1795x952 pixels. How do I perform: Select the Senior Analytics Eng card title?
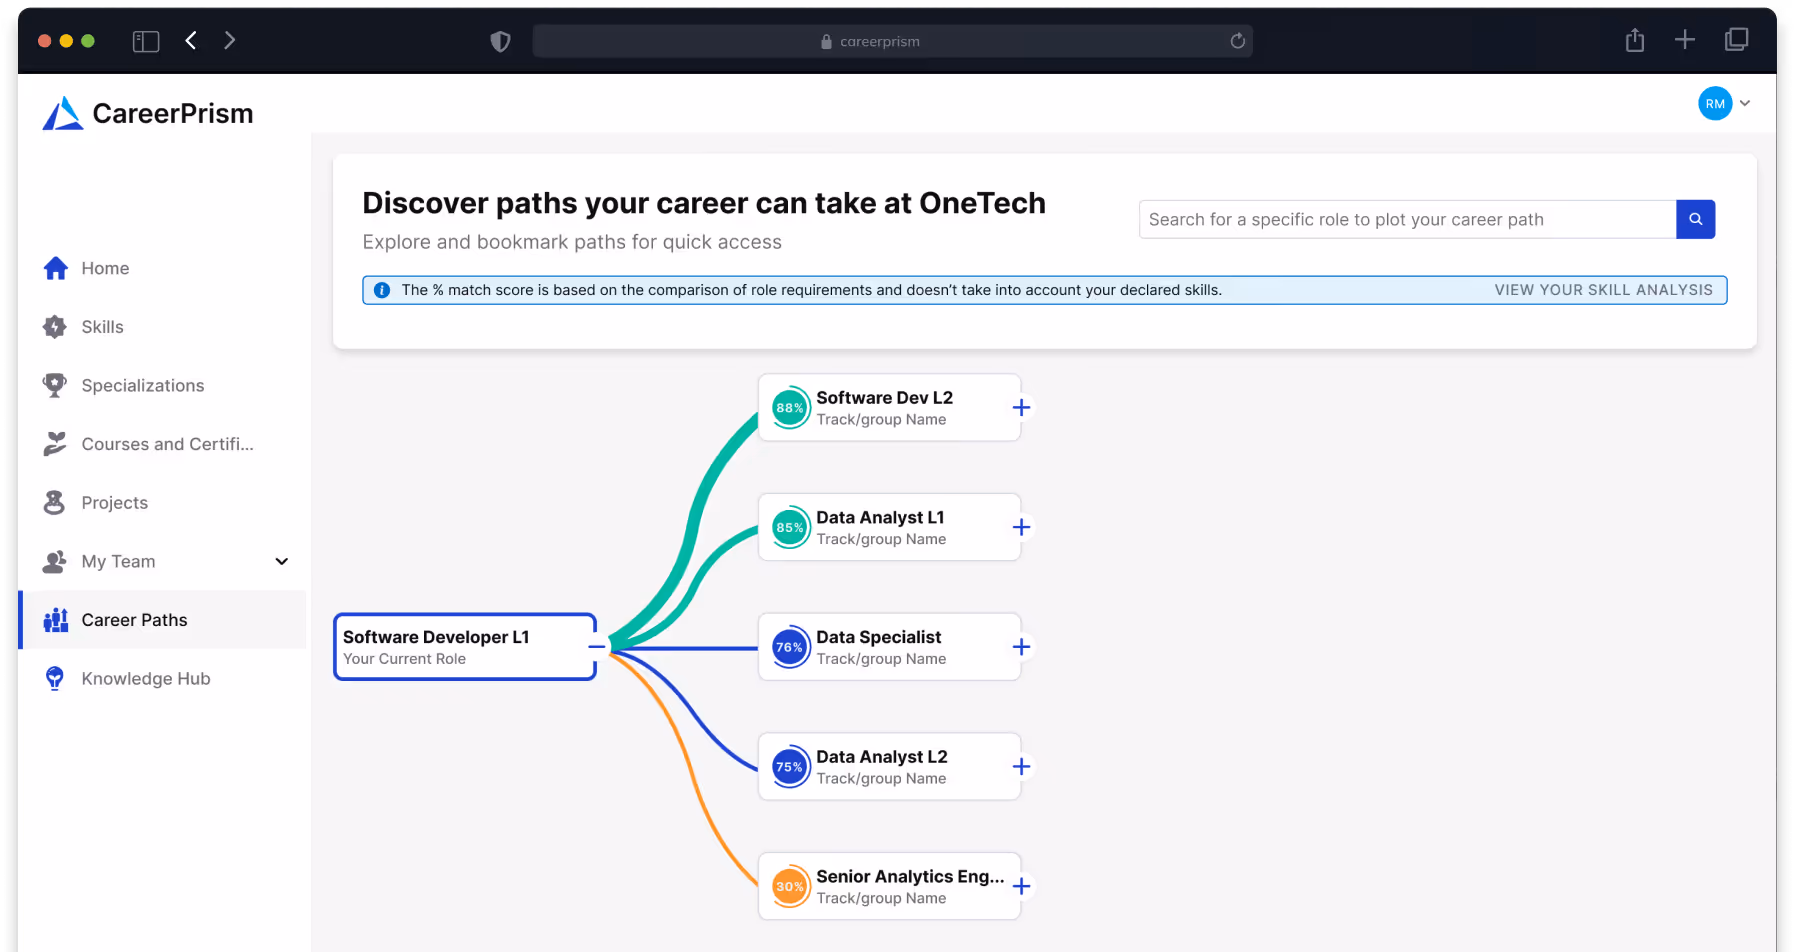point(910,876)
